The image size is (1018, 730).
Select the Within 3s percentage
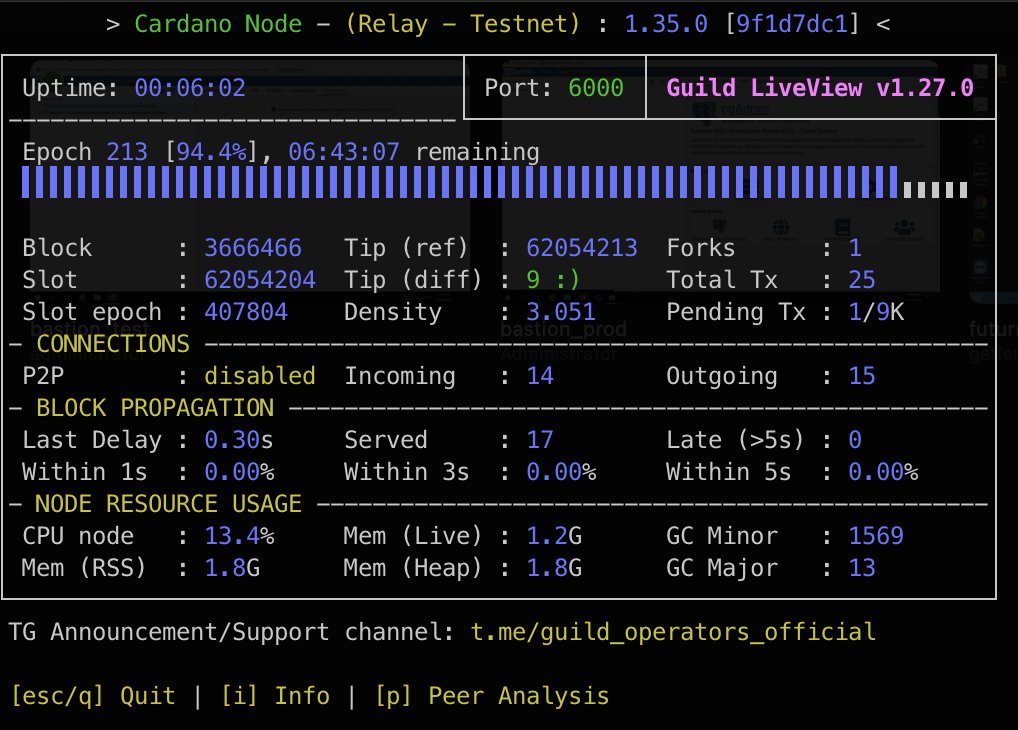tap(561, 472)
